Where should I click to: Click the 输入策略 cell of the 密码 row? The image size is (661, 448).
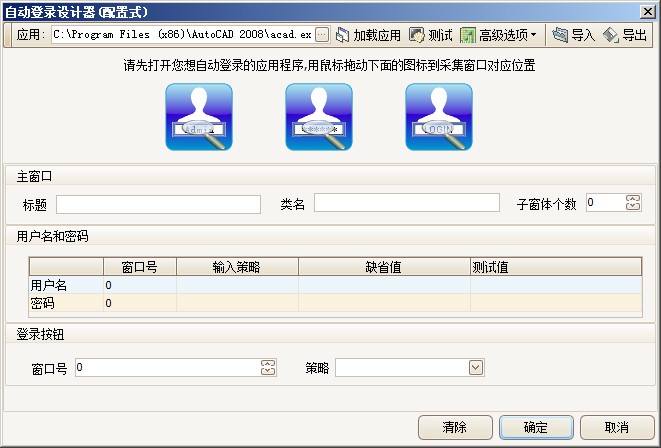tap(237, 302)
